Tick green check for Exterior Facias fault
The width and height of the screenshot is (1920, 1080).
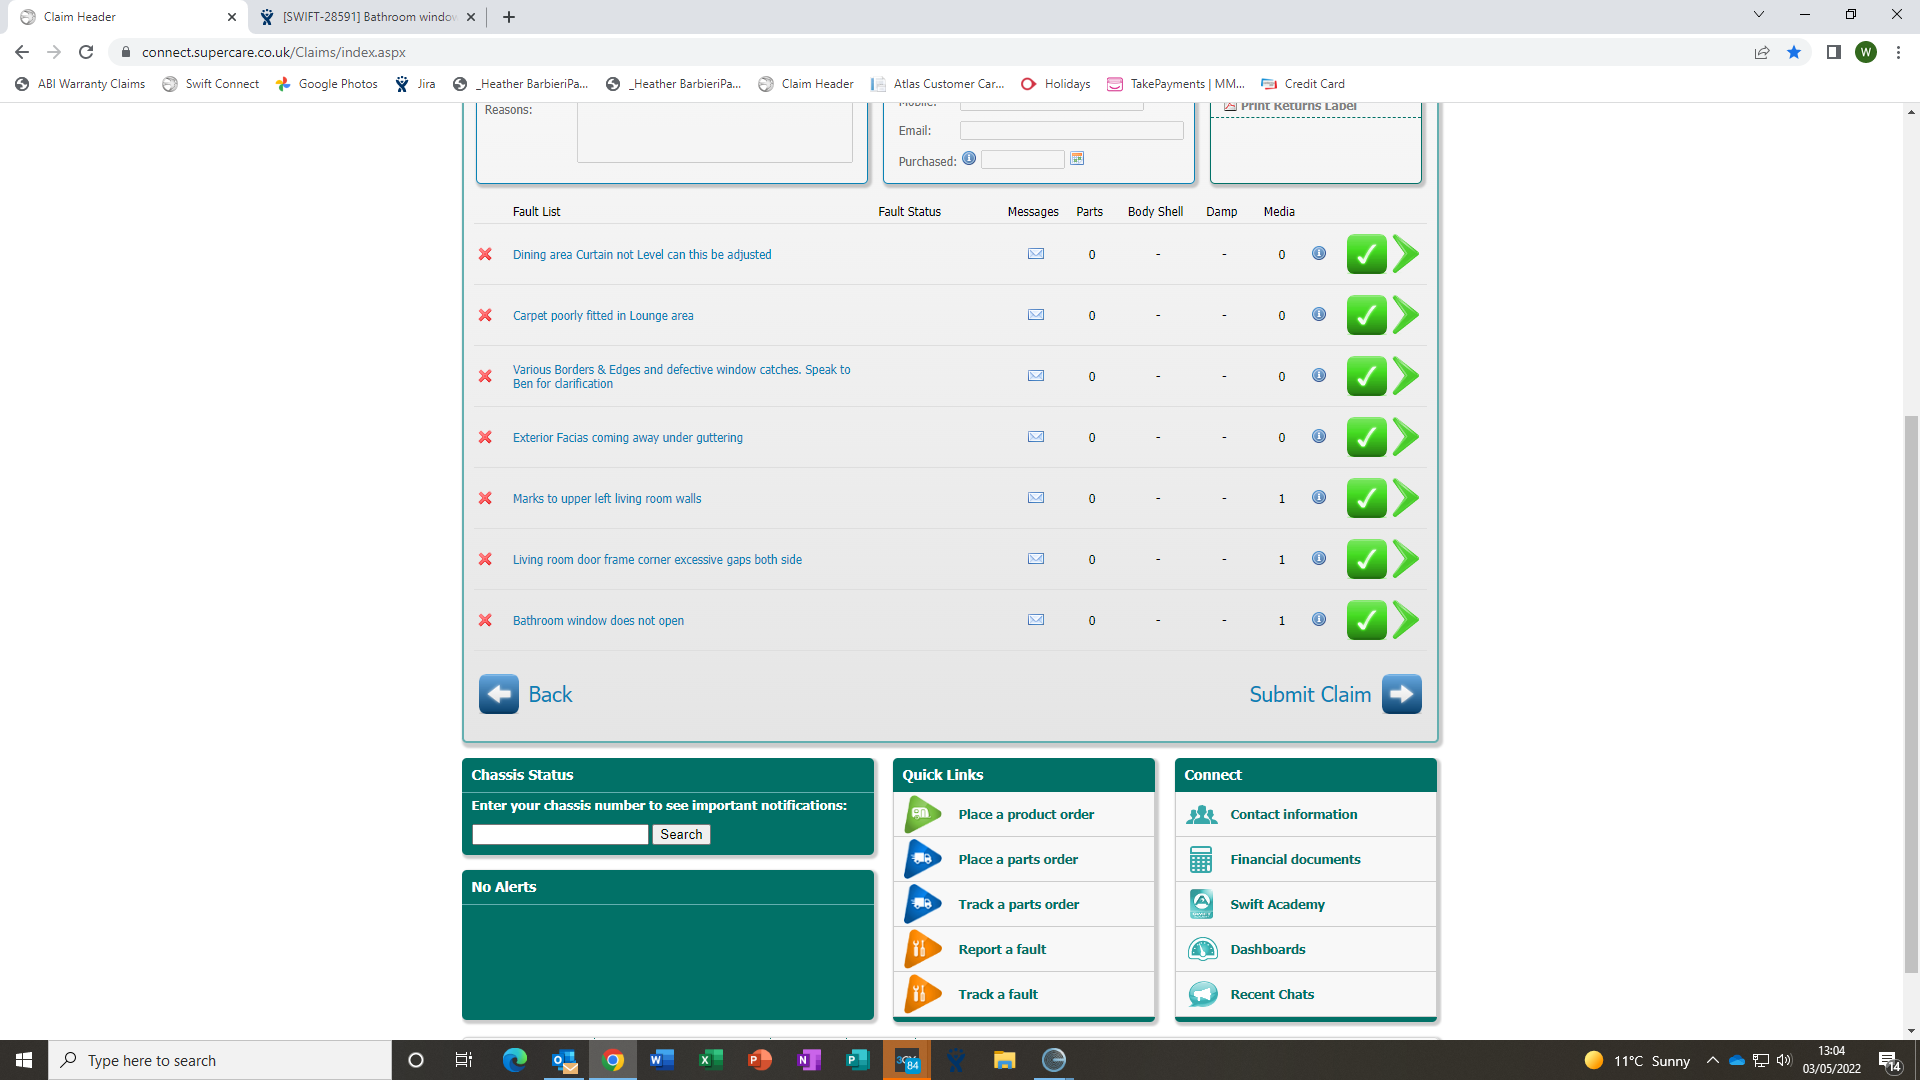[1366, 437]
